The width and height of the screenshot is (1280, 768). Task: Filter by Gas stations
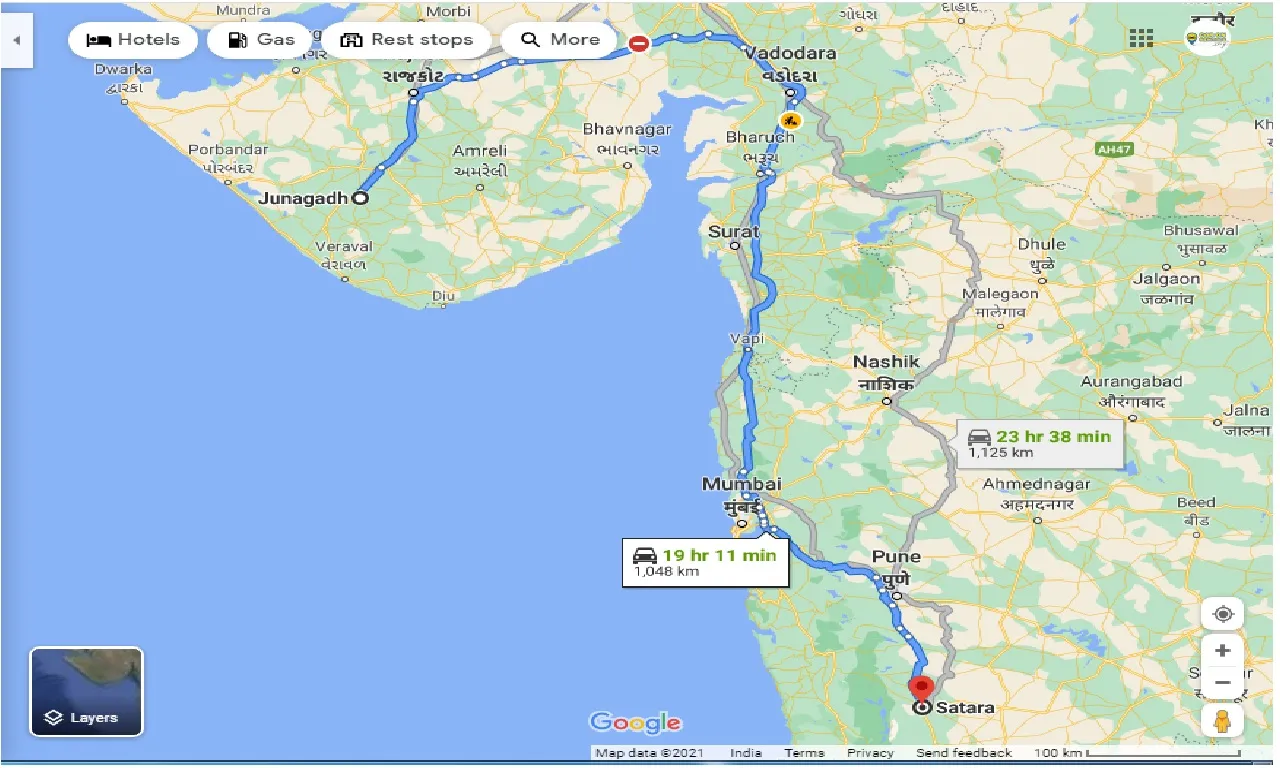coord(260,40)
